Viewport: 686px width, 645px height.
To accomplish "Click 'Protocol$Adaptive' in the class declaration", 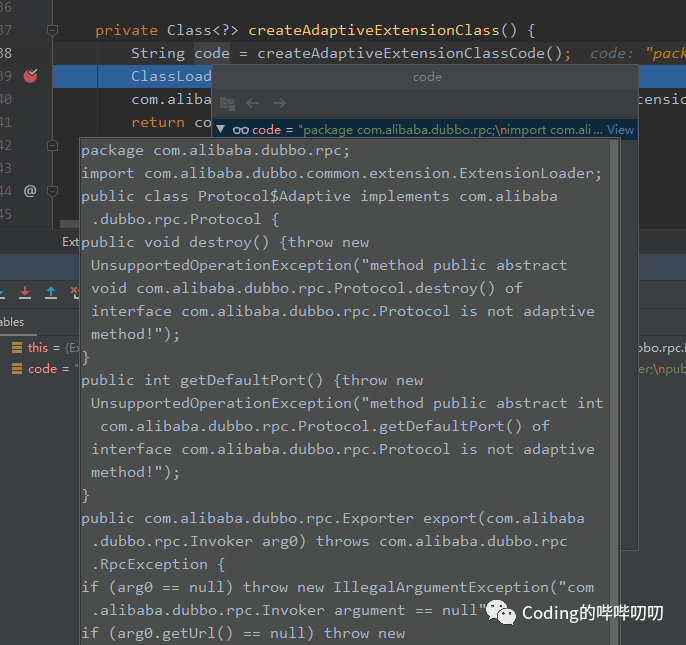I will [x=274, y=196].
